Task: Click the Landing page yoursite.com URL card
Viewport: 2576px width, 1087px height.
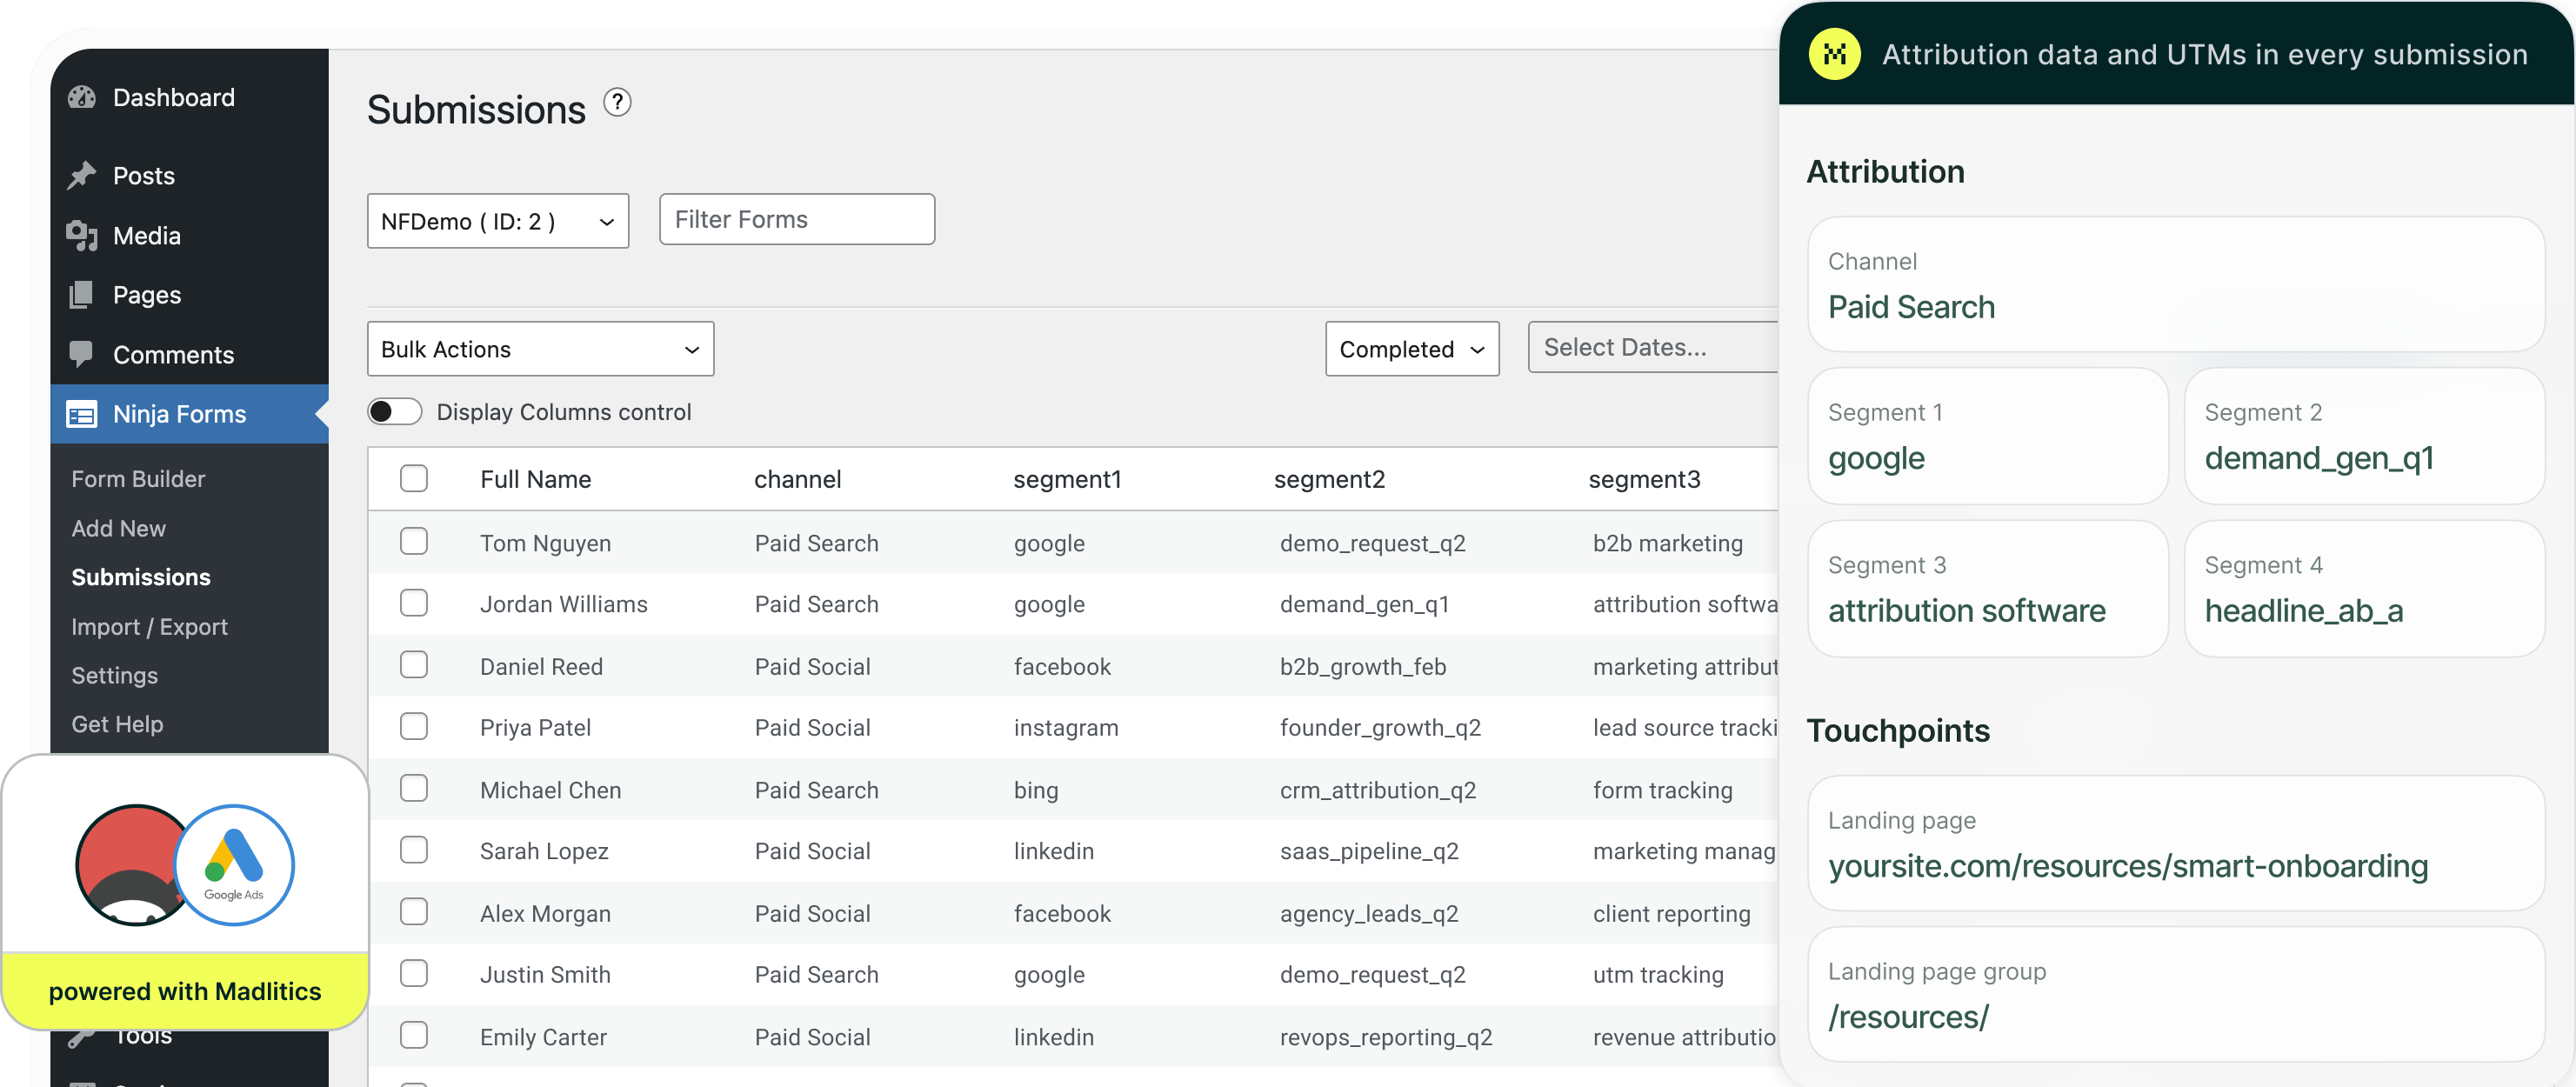Action: point(2176,844)
